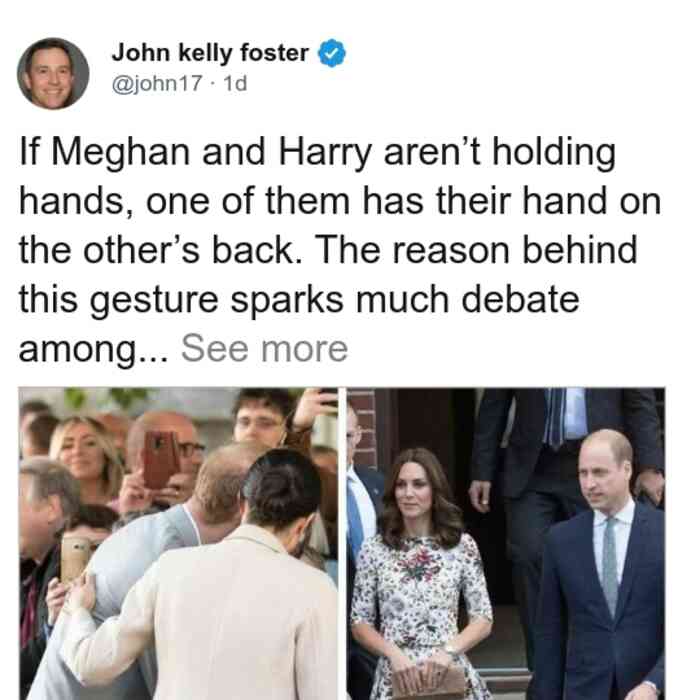Click the brown clutch bag in the right photo
The height and width of the screenshot is (700, 700).
tap(429, 681)
